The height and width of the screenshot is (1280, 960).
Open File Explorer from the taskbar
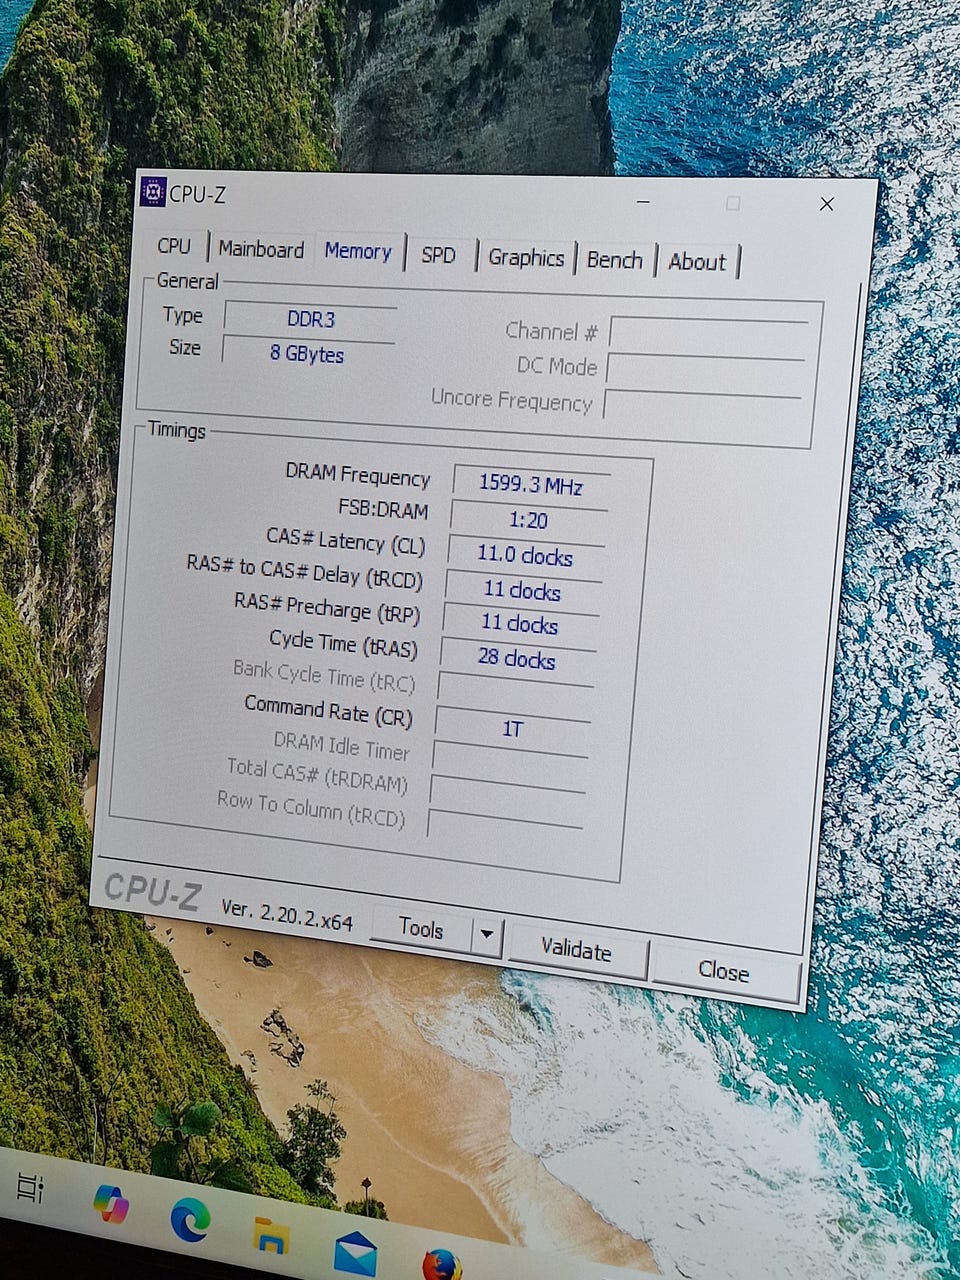click(271, 1236)
